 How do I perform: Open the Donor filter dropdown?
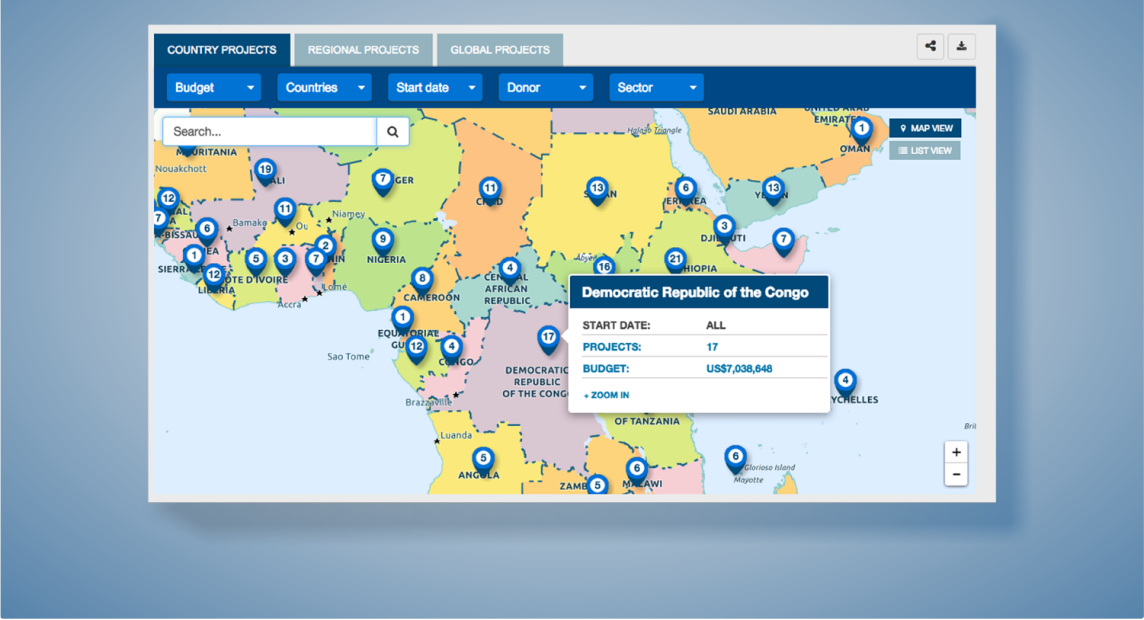(x=546, y=88)
